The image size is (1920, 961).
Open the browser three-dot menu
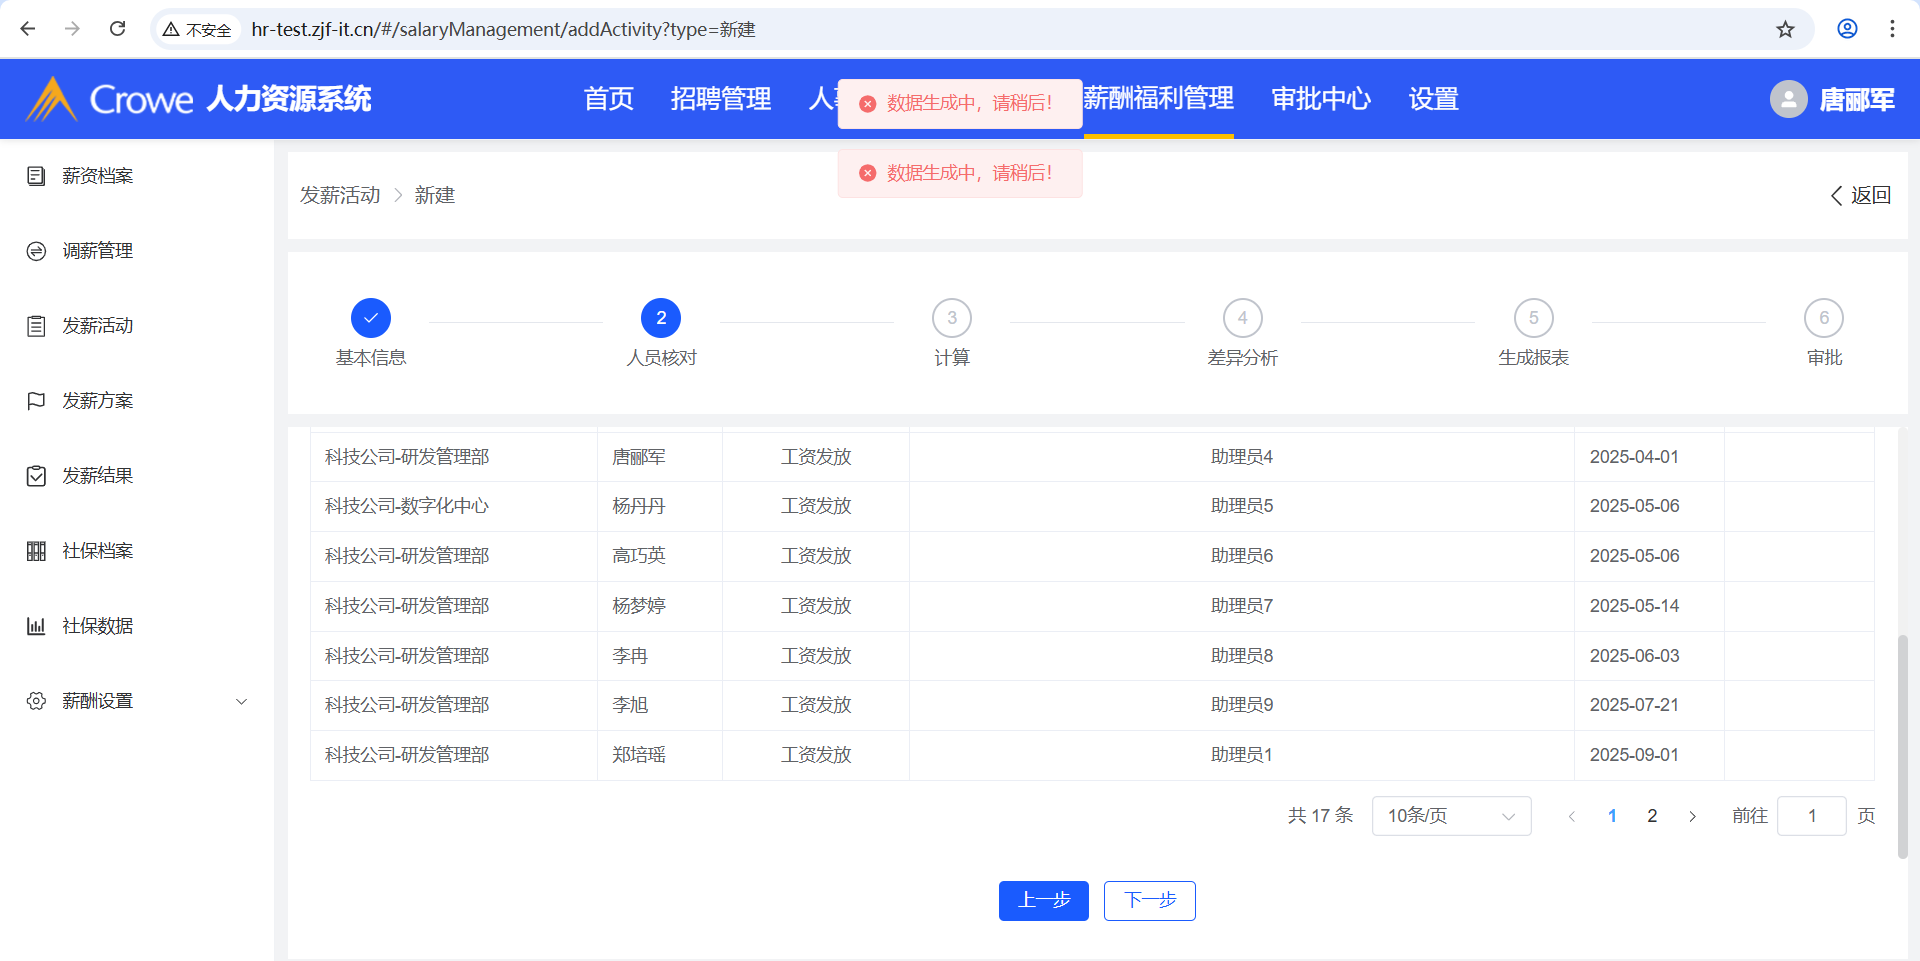click(x=1892, y=29)
